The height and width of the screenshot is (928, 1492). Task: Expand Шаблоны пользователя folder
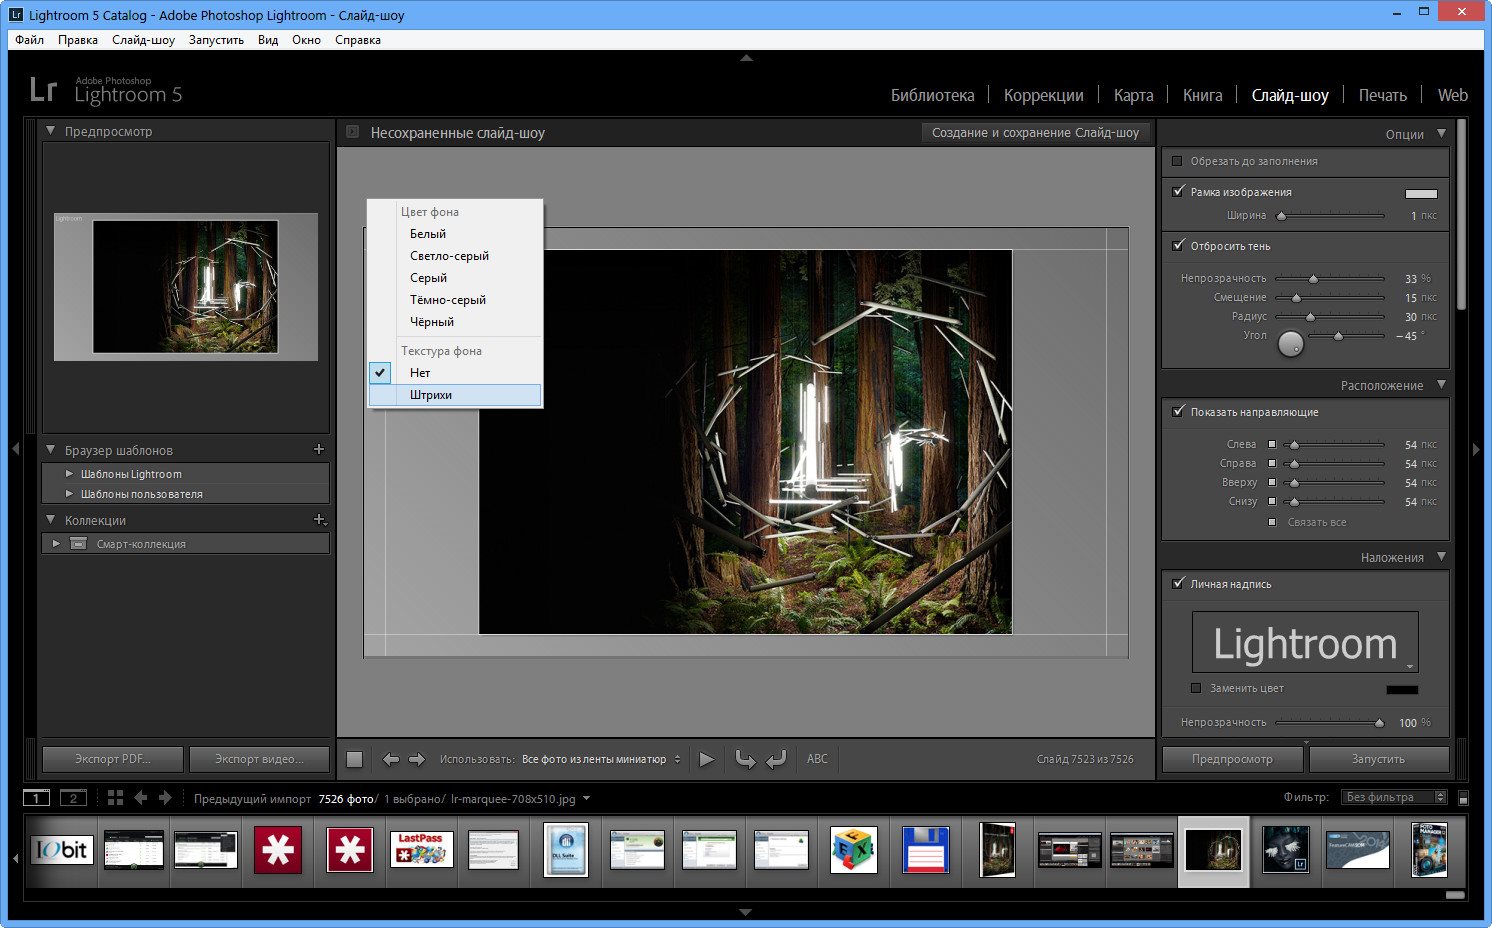click(x=69, y=494)
